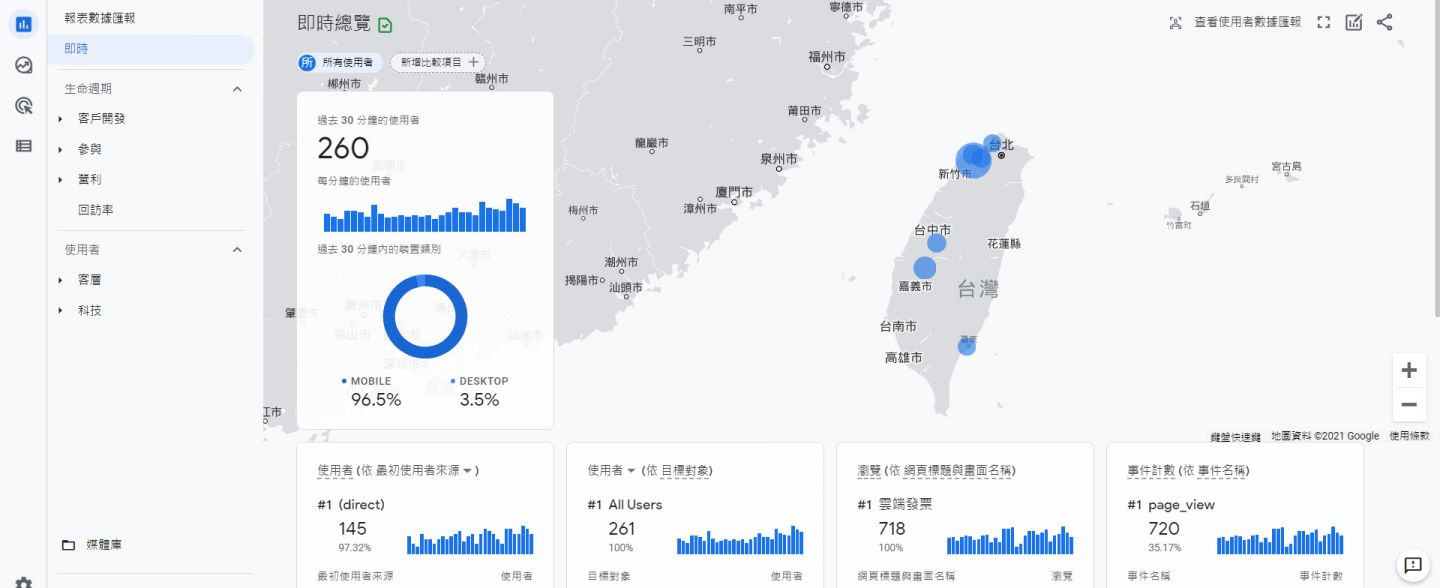1440x588 pixels.
Task: Click the 網頁標題與畫面名稱 column header
Action: (x=906, y=576)
